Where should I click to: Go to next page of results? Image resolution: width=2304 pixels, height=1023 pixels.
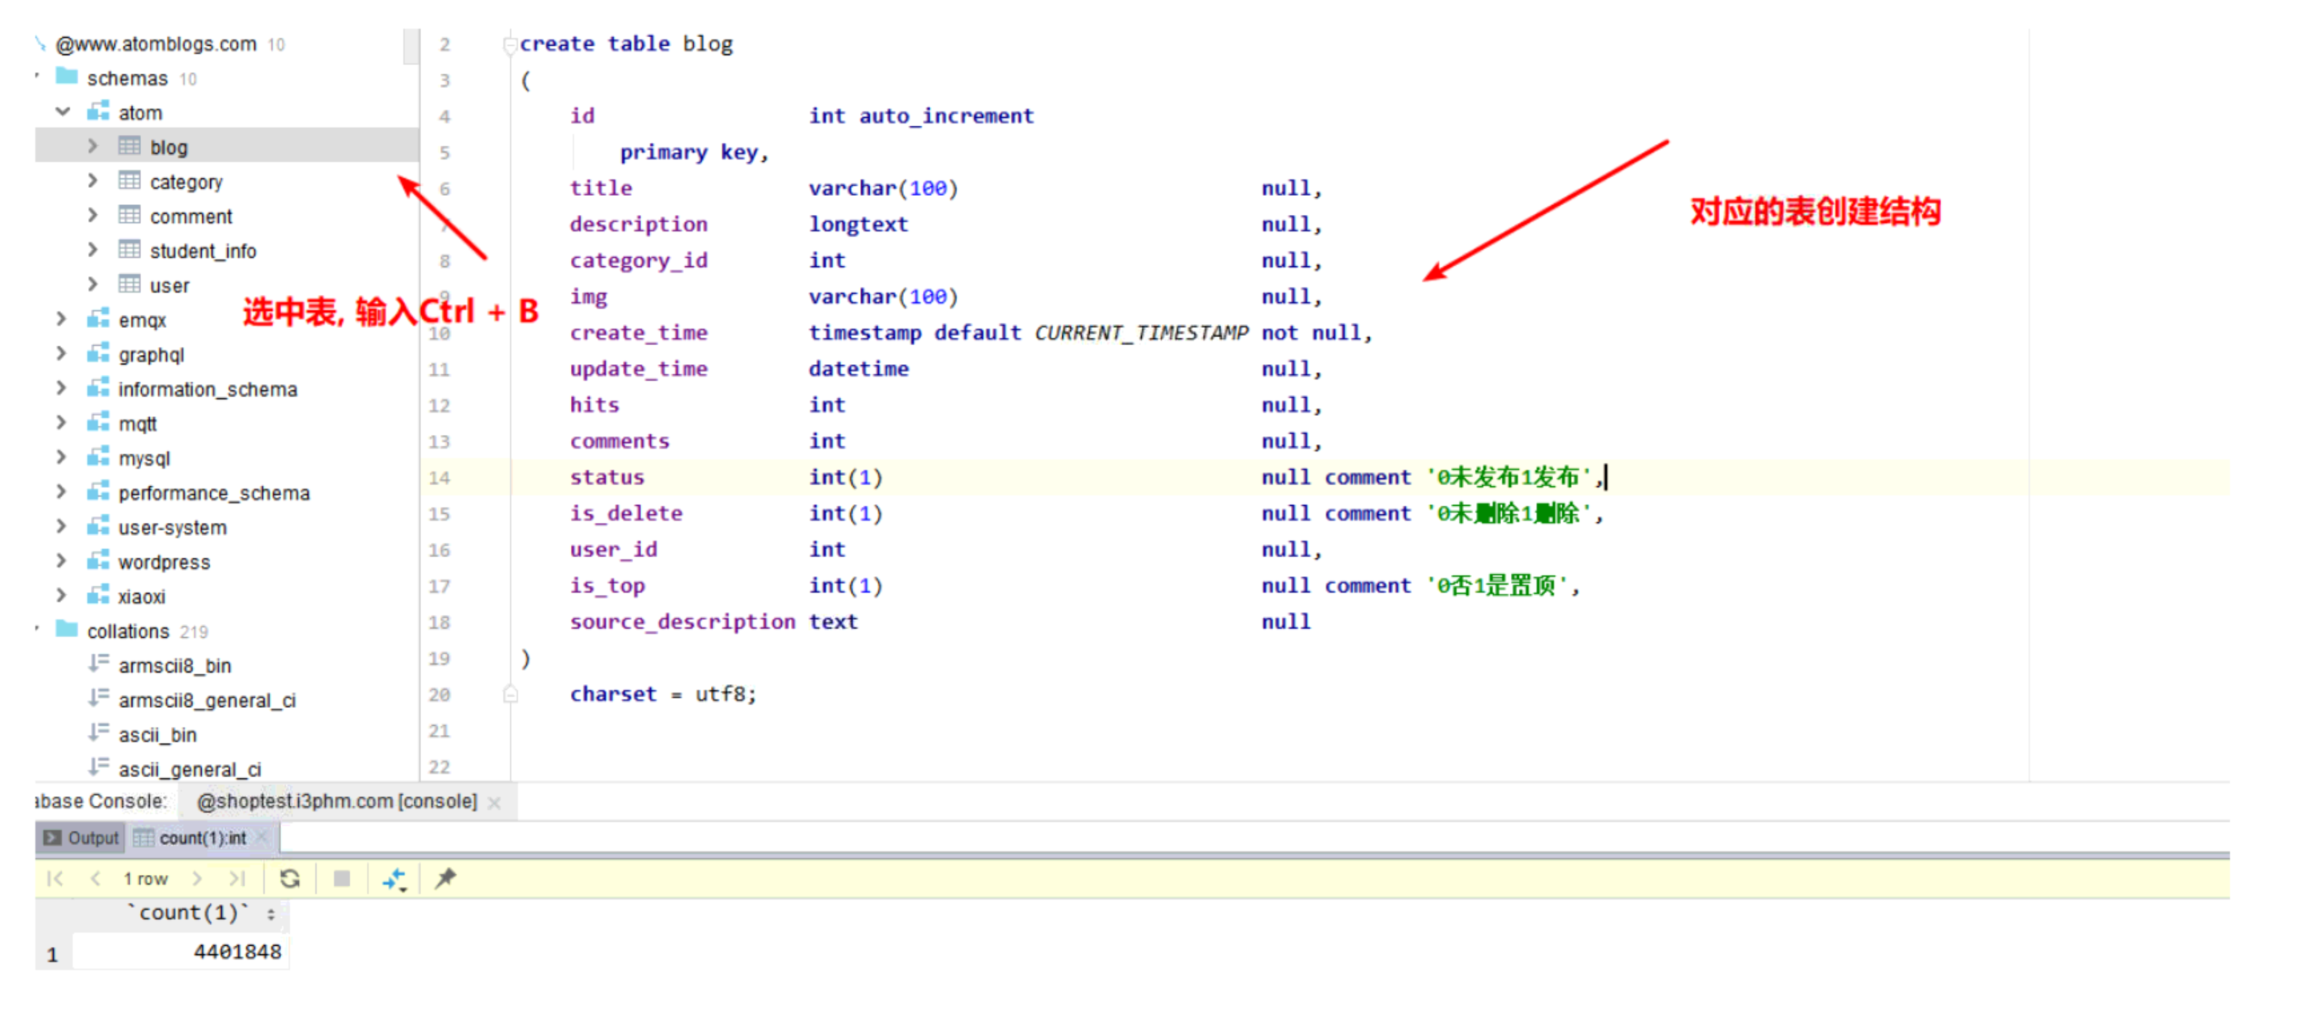(x=197, y=878)
